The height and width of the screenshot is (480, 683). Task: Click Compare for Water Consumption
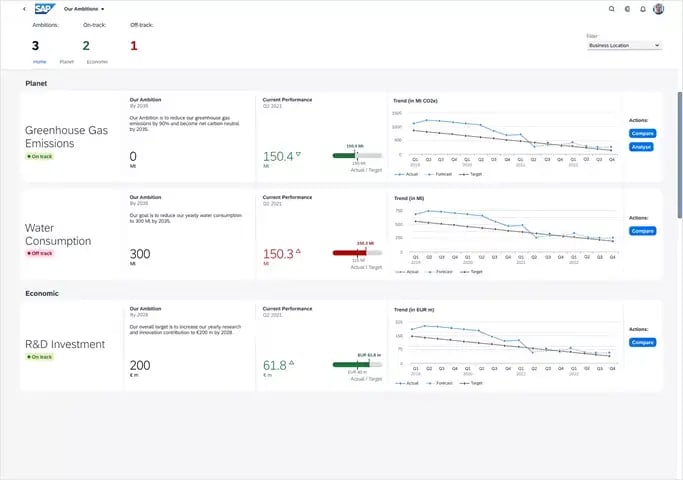642,231
